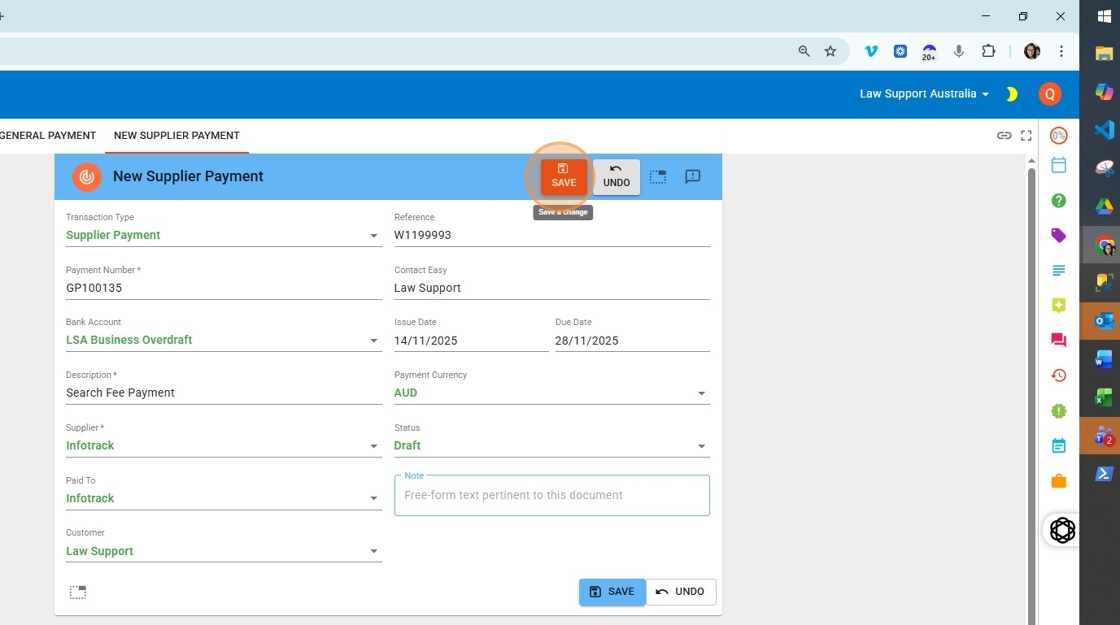Click the orange SAVE button in the header

tap(563, 176)
